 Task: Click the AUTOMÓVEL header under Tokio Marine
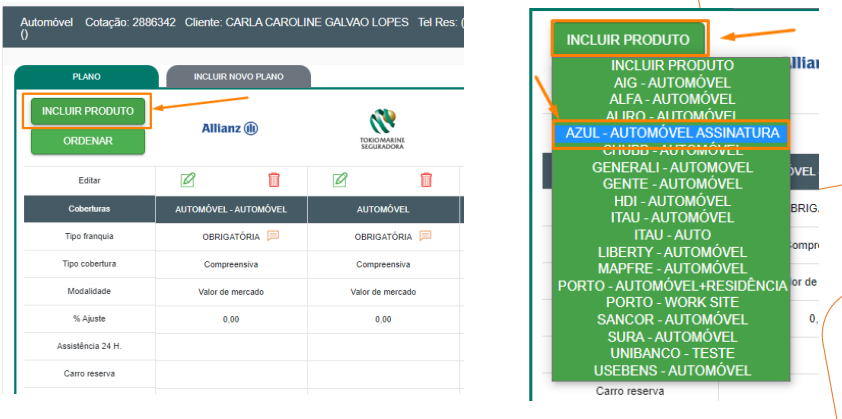coord(383,209)
